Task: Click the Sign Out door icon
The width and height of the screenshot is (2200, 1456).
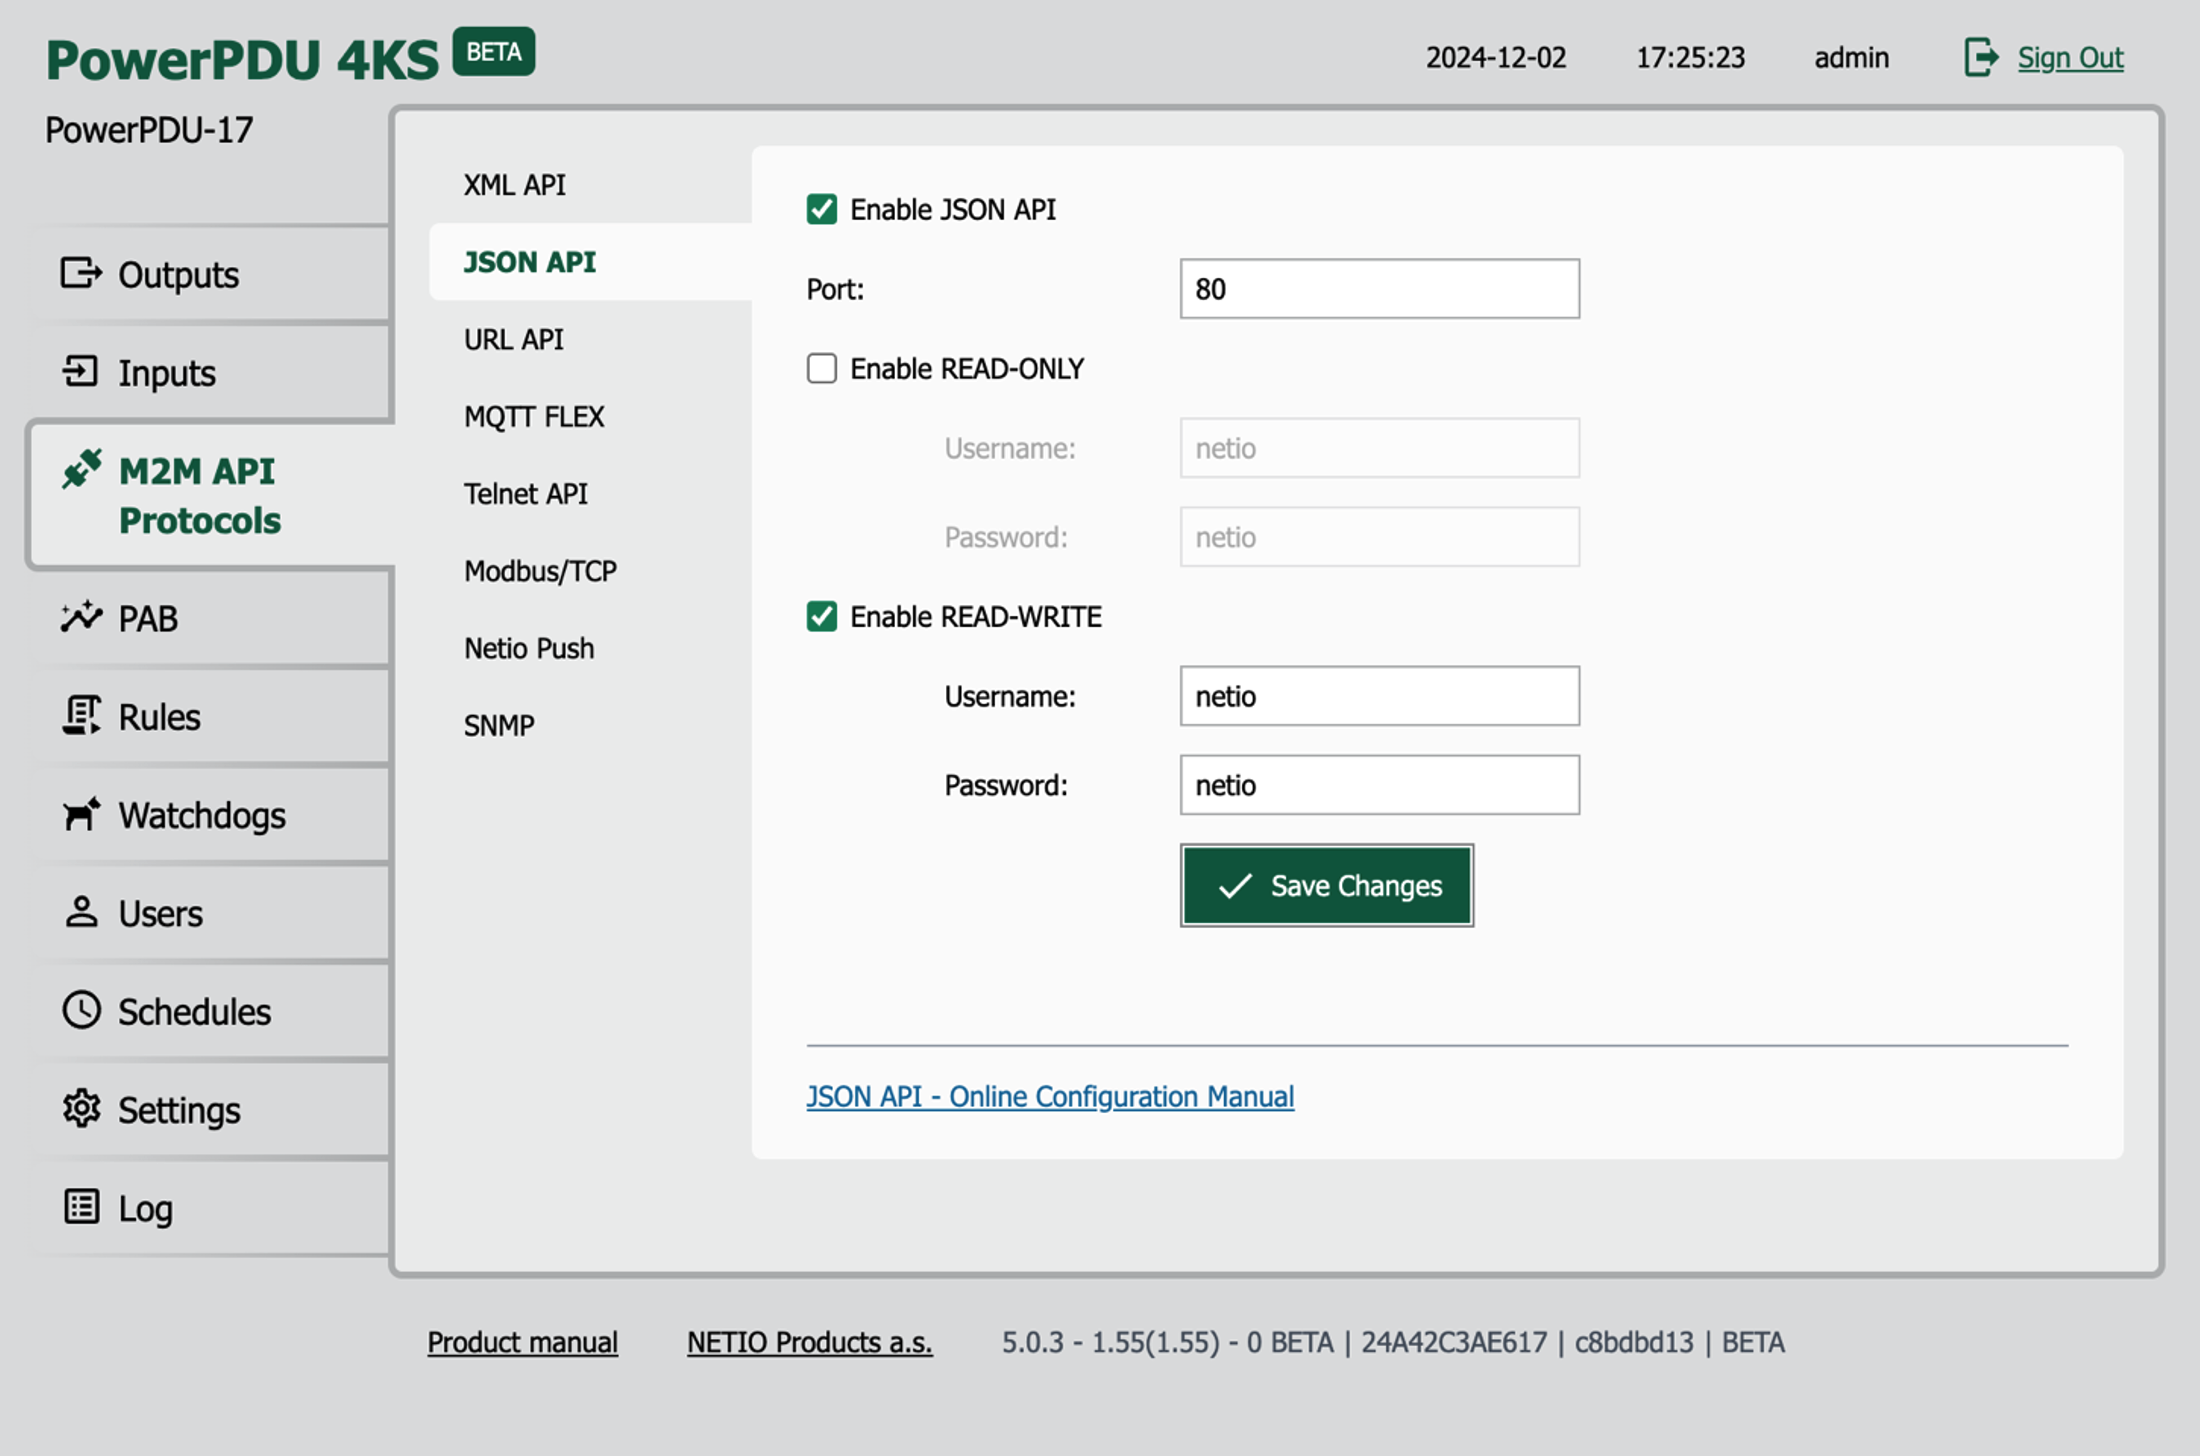Action: click(1980, 57)
